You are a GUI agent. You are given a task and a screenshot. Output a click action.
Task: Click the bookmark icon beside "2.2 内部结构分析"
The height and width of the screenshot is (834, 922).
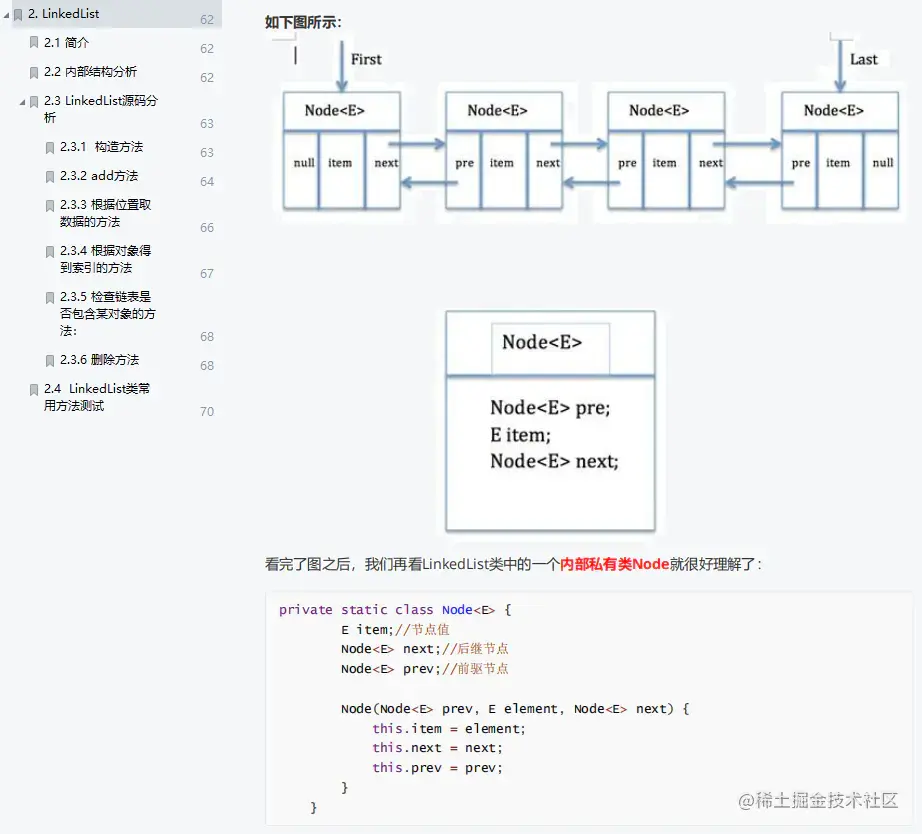pyautogui.click(x=33, y=71)
